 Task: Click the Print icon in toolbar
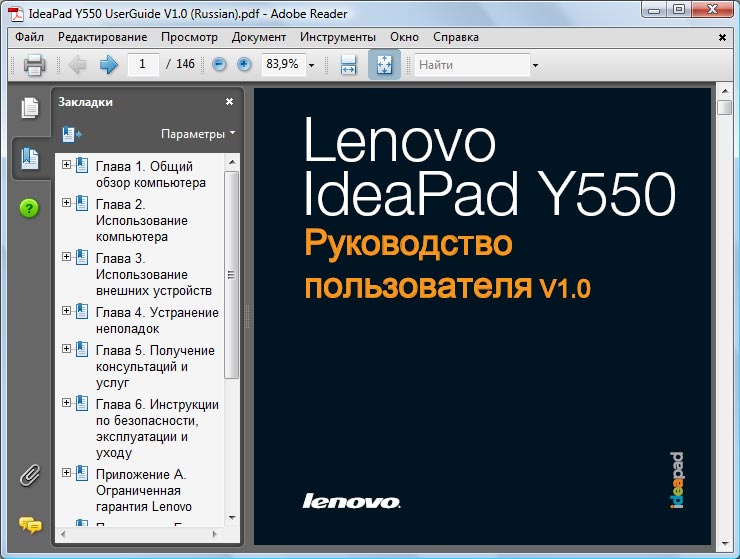point(34,65)
